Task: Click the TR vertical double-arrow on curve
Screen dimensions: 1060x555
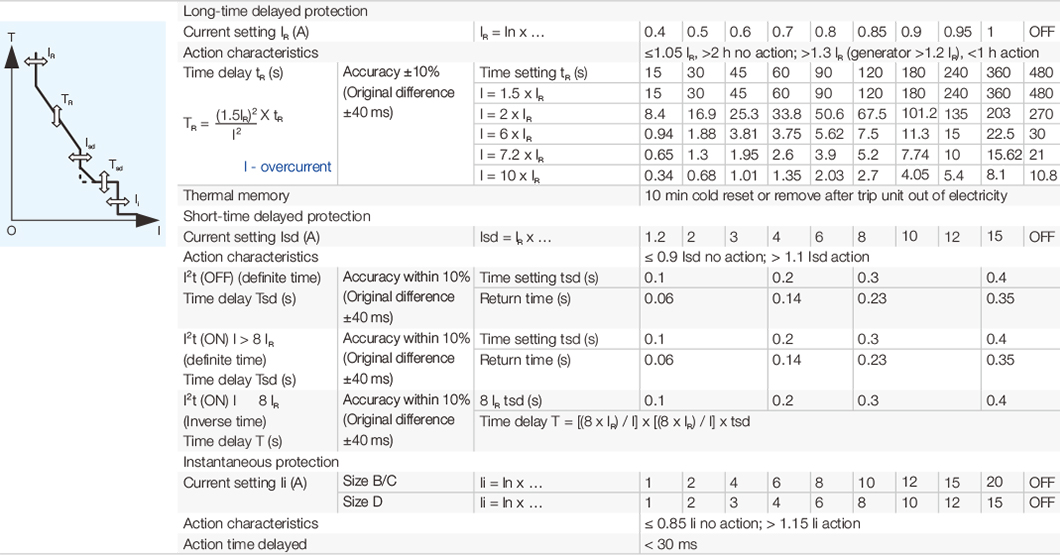Action: click(x=57, y=117)
